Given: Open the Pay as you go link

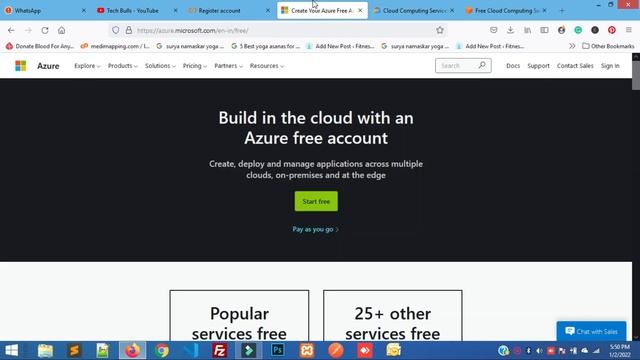Looking at the screenshot, I should point(316,229).
